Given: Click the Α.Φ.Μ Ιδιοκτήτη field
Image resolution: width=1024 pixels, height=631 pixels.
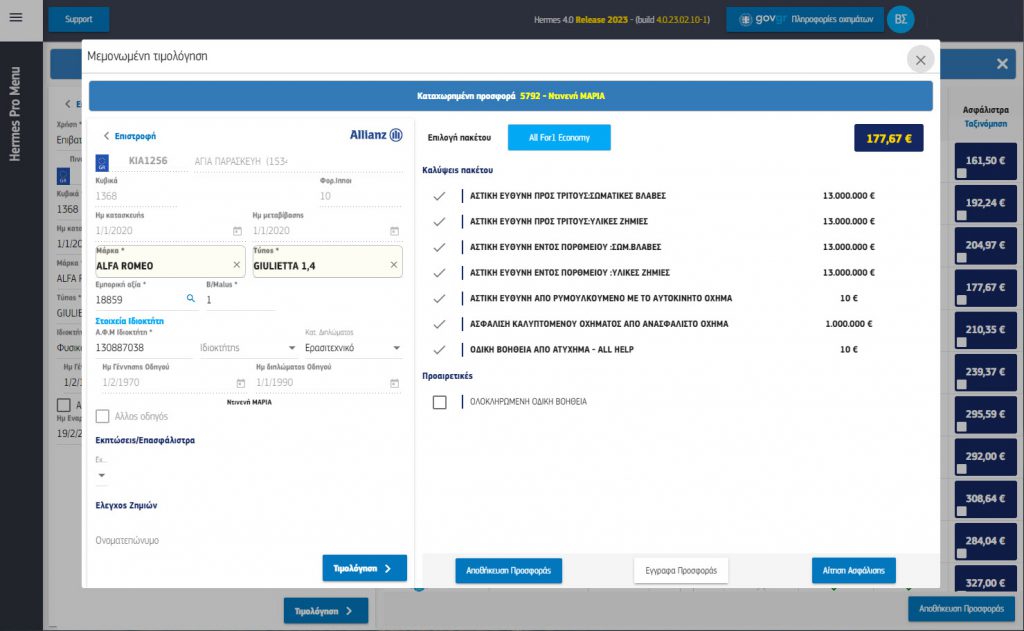Looking at the screenshot, I should coord(144,348).
